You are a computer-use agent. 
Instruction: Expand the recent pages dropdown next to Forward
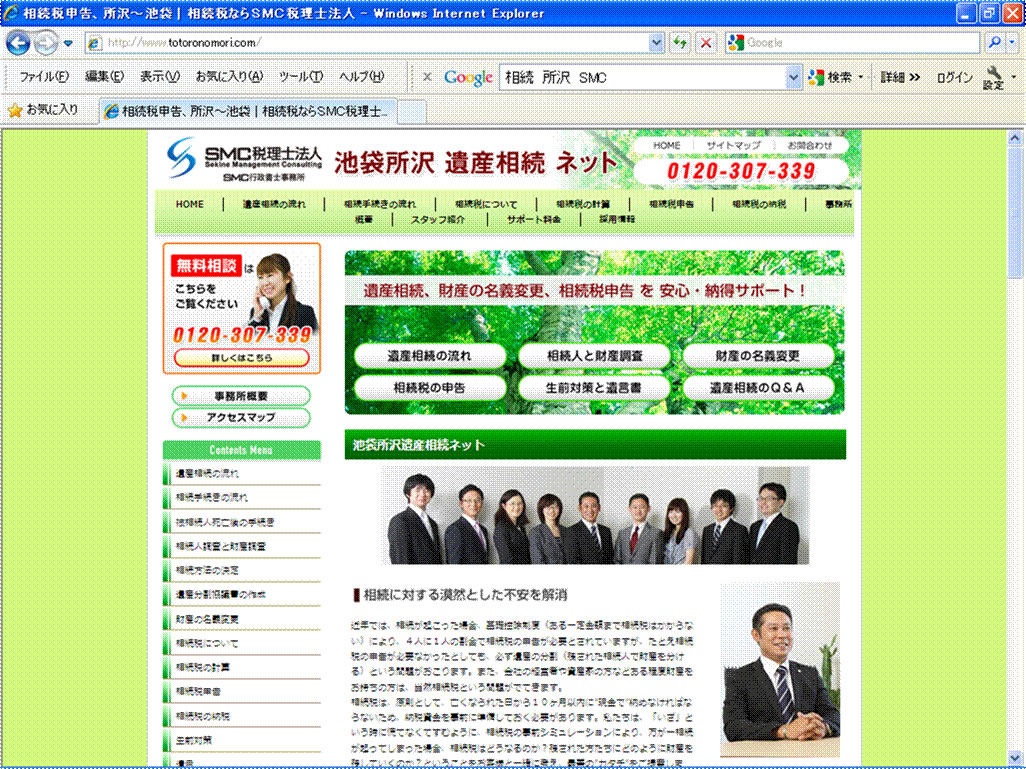68,43
